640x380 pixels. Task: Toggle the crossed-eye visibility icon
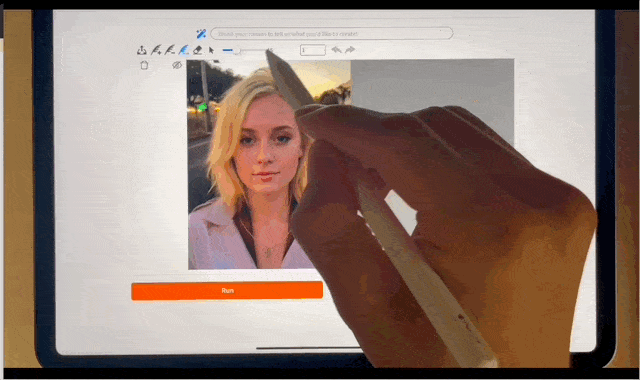coord(177,65)
